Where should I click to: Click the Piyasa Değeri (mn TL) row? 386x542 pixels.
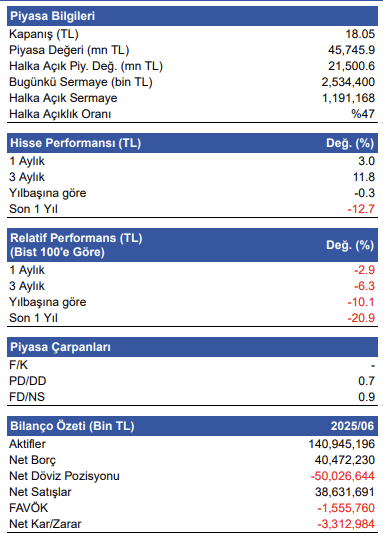192,50
